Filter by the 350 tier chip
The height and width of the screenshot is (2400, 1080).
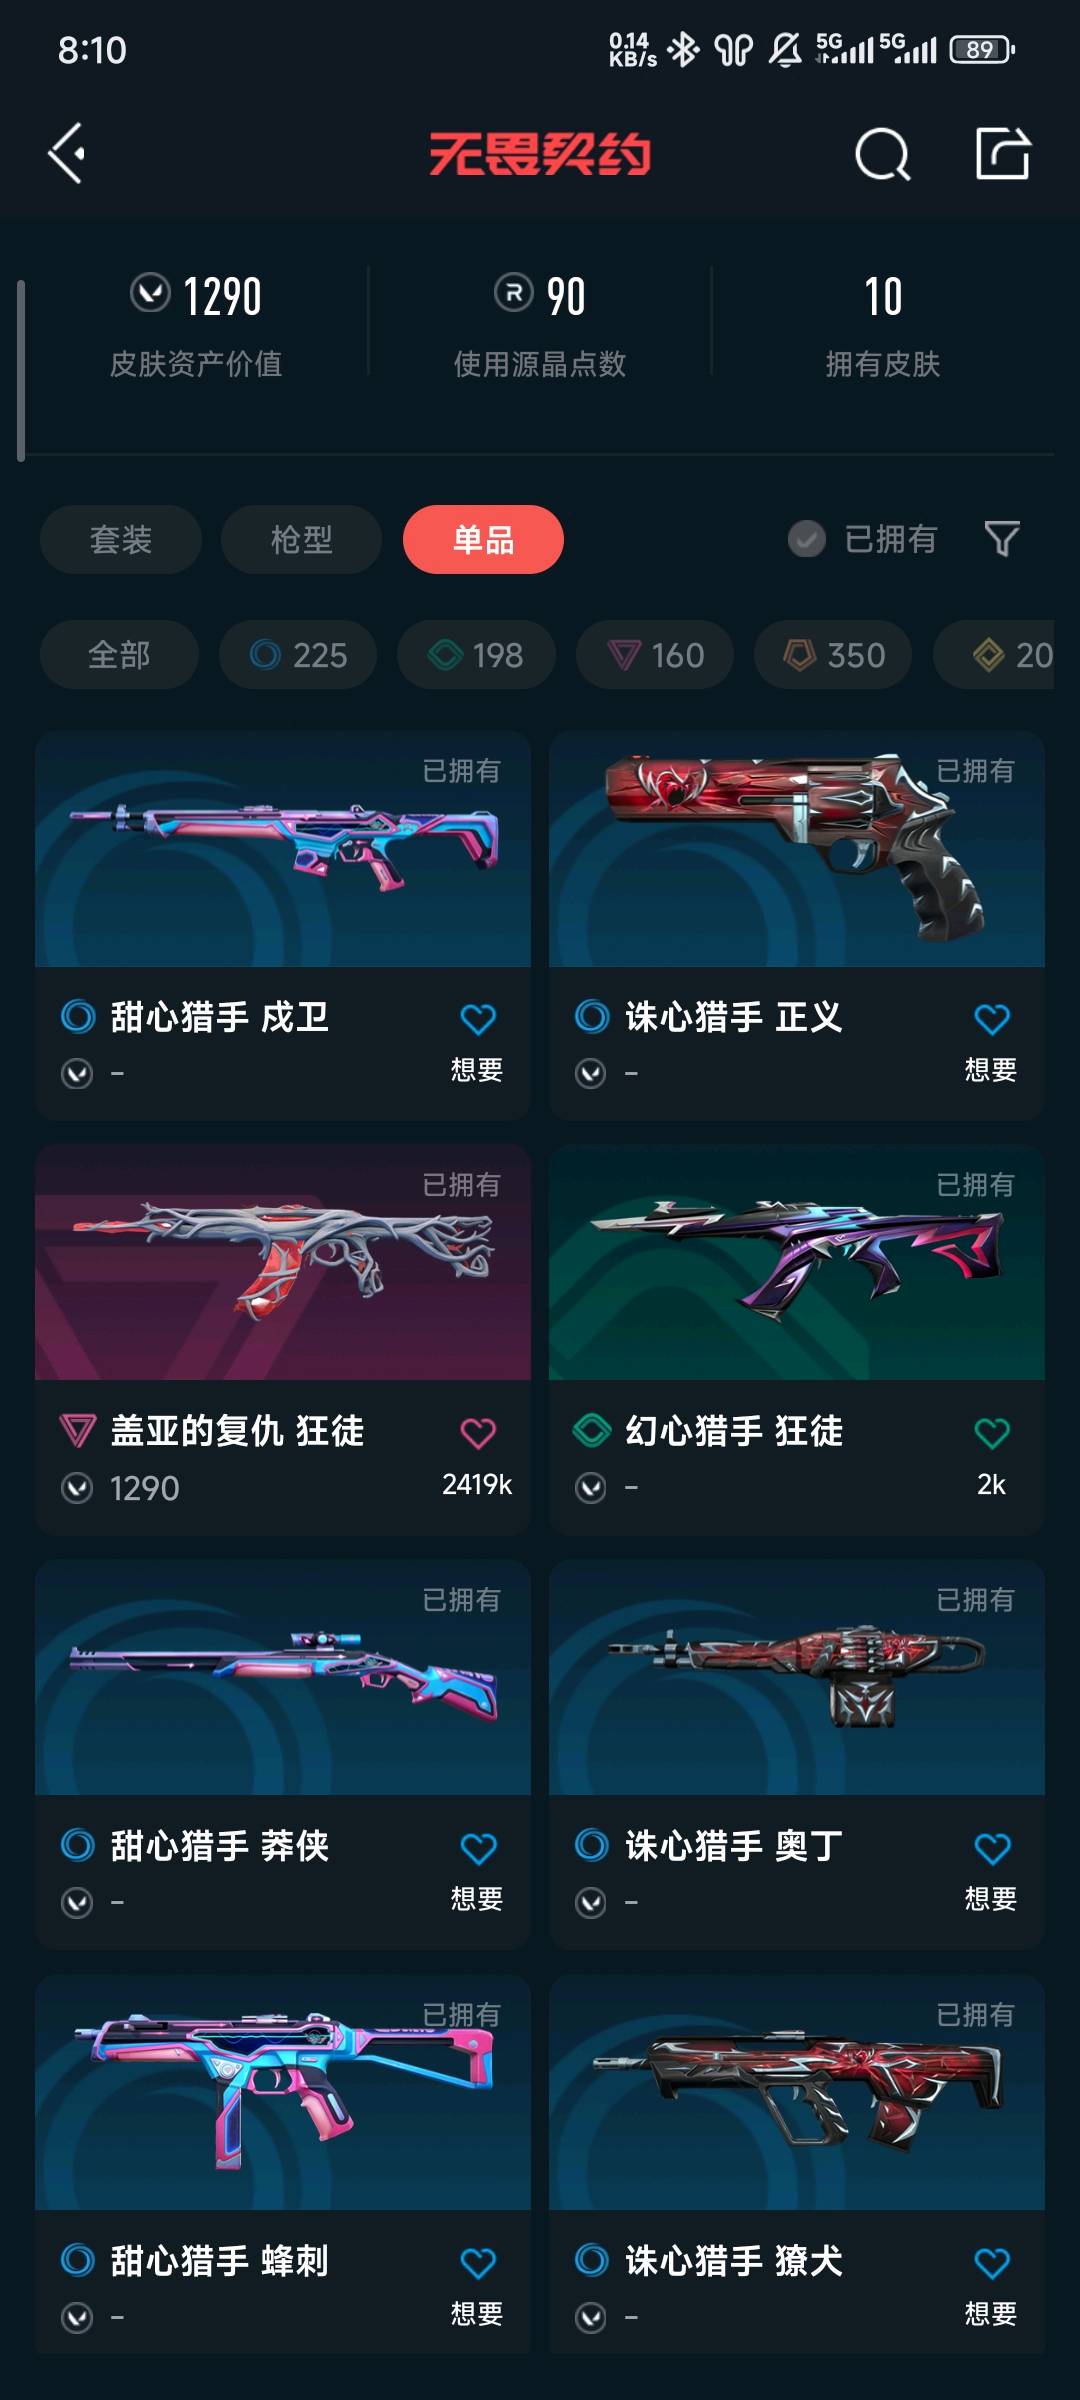point(833,655)
